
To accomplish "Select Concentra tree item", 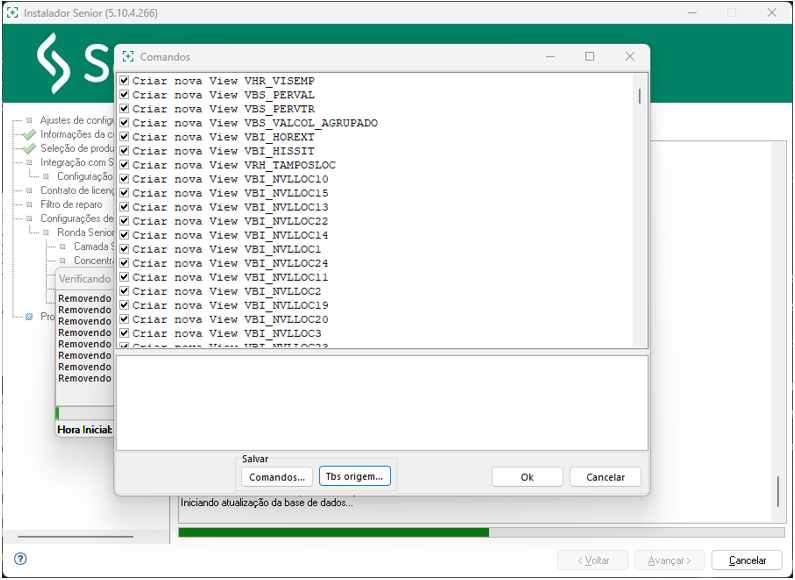I will 94,261.
